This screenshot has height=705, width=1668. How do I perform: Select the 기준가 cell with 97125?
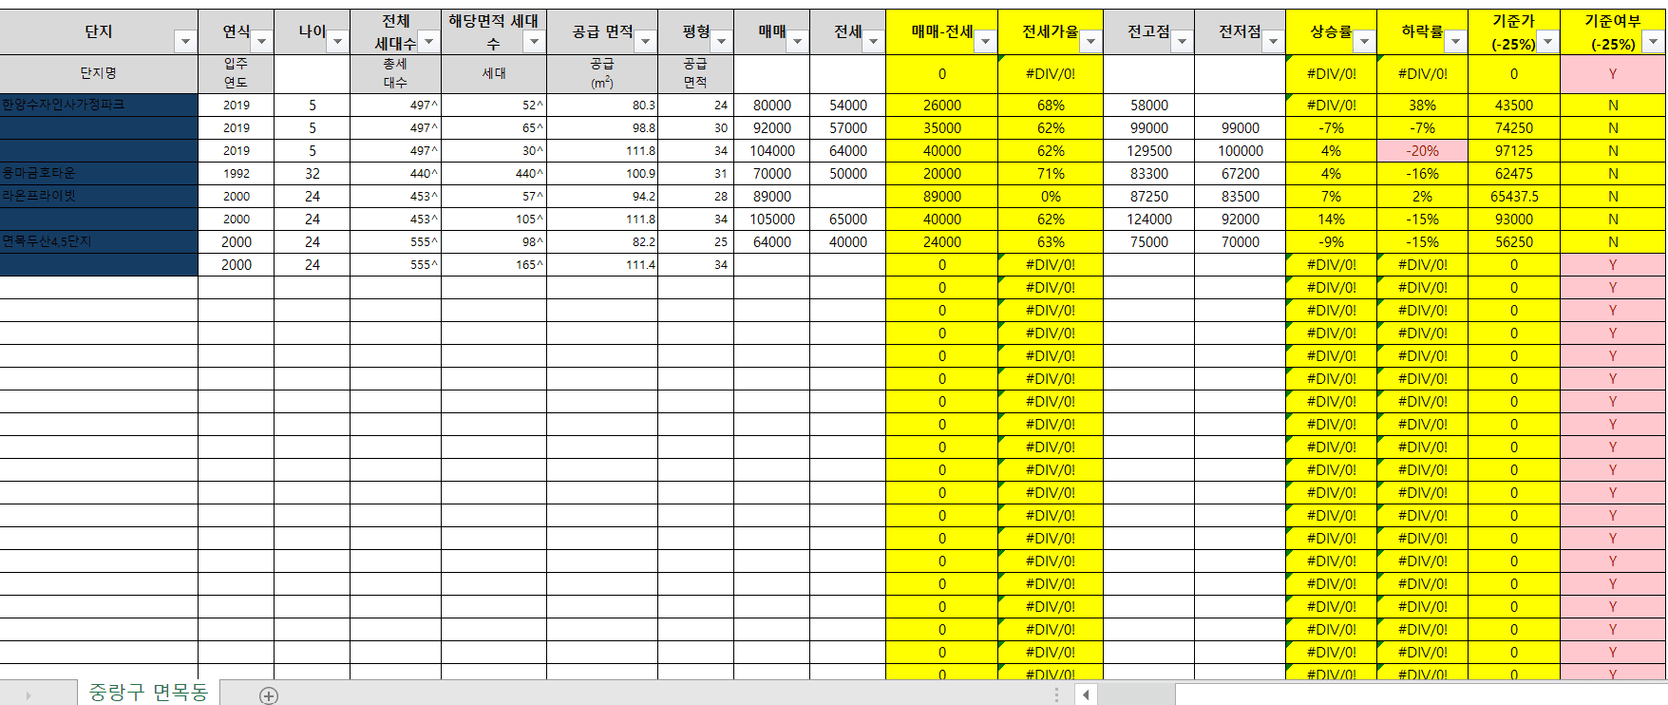pyautogui.click(x=1514, y=151)
